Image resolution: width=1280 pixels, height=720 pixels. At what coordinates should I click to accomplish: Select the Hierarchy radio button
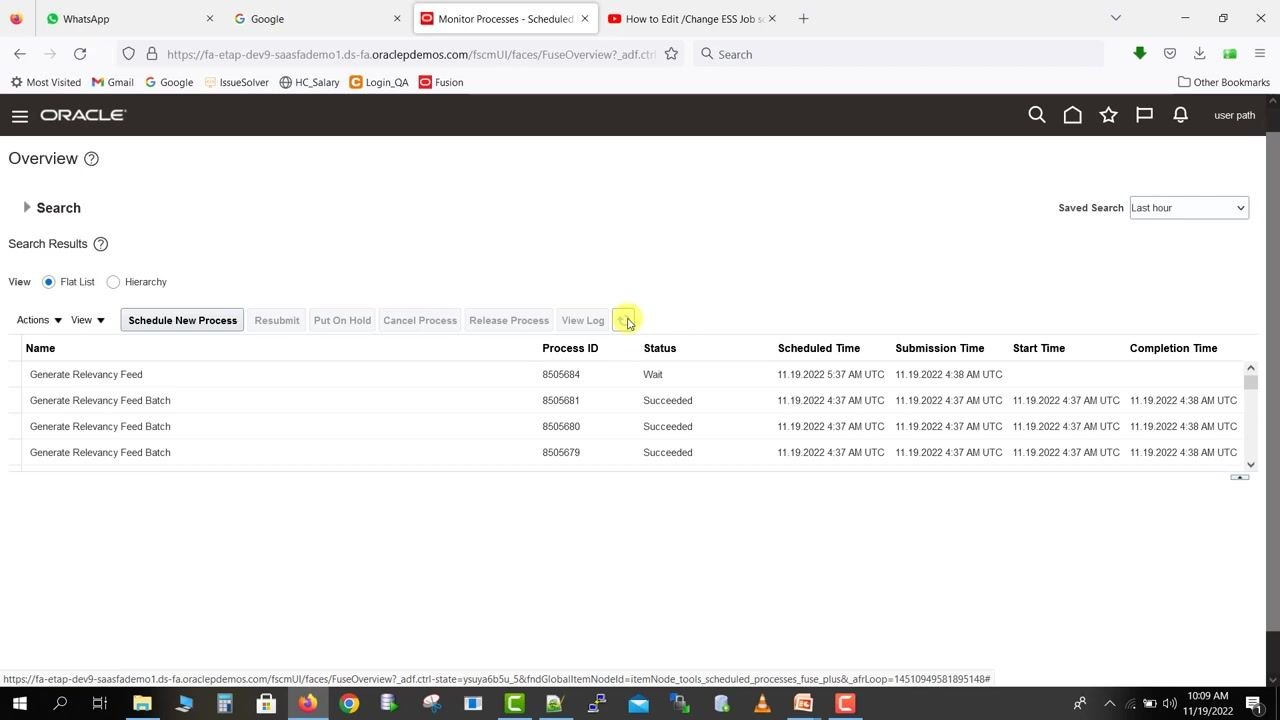[113, 282]
